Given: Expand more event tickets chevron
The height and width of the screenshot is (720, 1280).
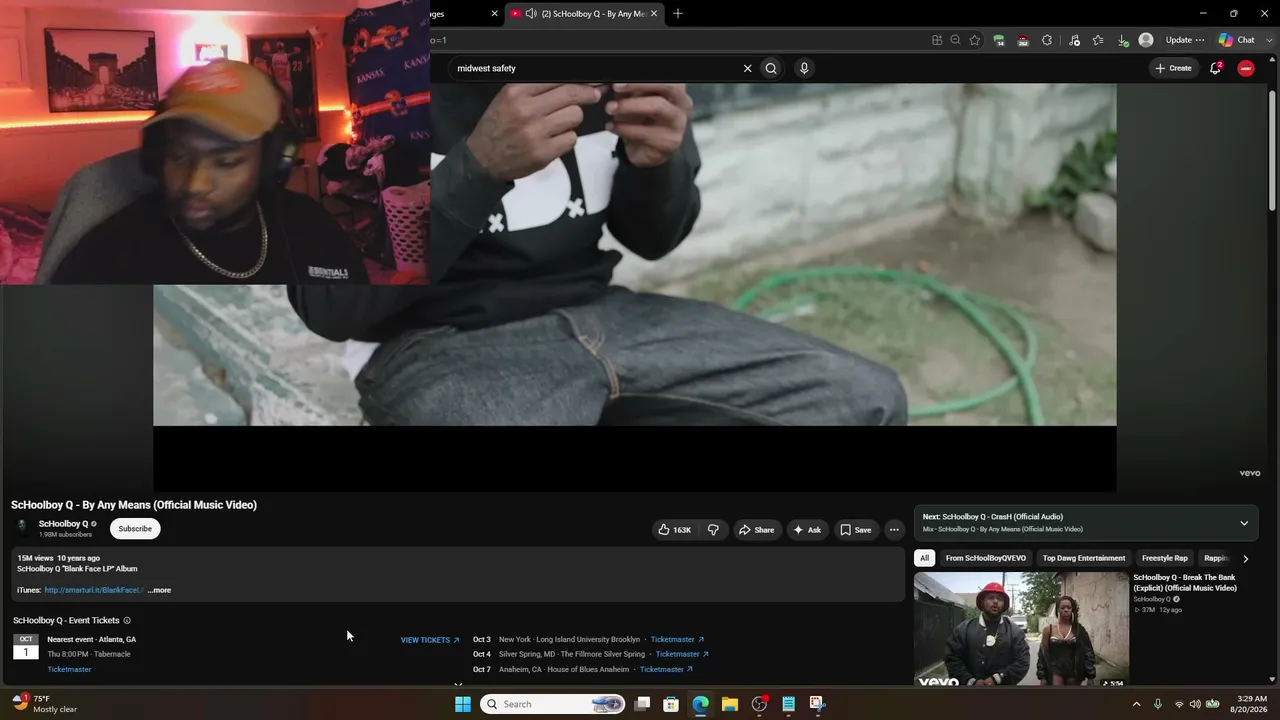Looking at the screenshot, I should tap(458, 685).
